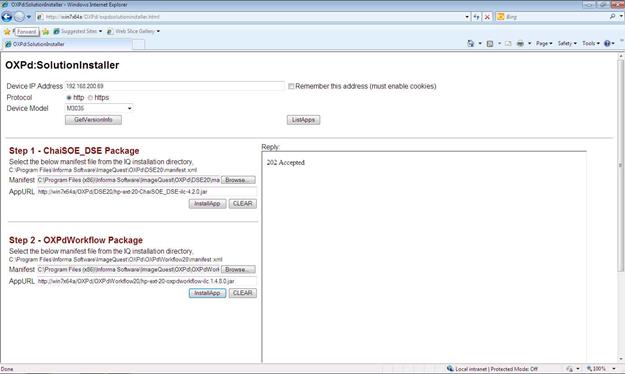Click the ListApps button

tap(303, 120)
